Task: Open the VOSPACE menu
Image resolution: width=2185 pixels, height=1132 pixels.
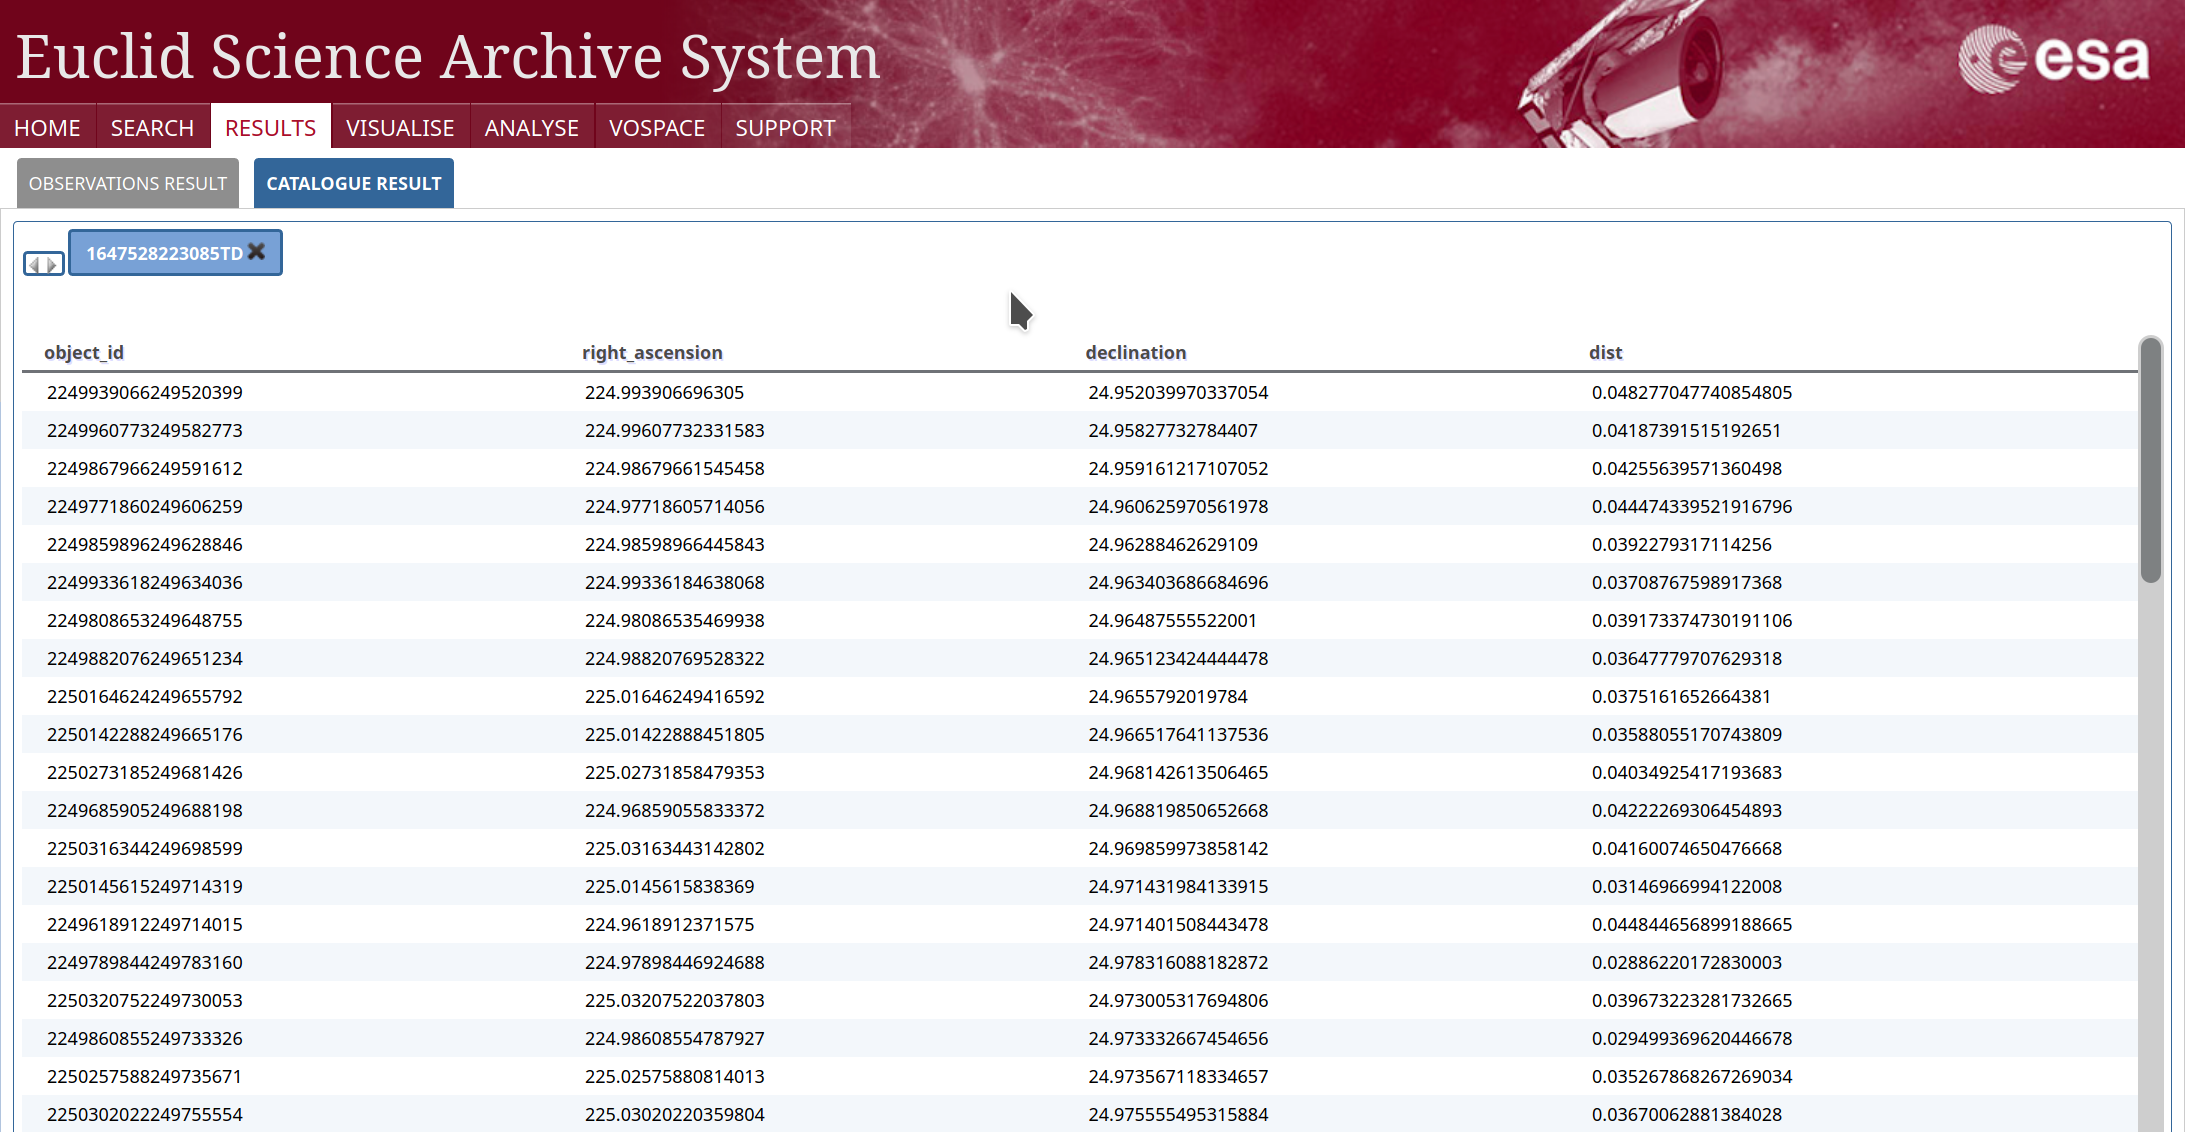Action: [x=657, y=128]
